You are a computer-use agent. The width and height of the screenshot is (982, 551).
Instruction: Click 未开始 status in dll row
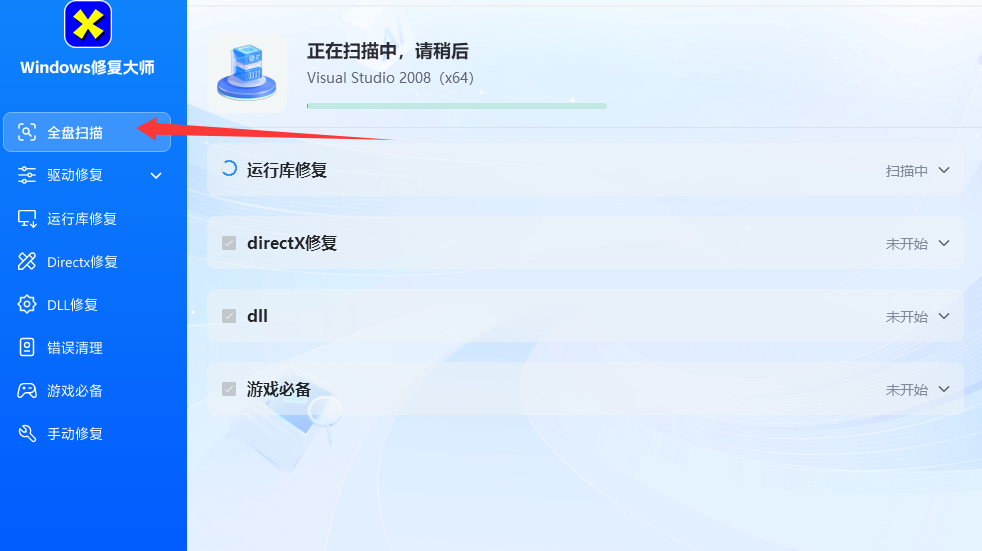[x=906, y=317]
